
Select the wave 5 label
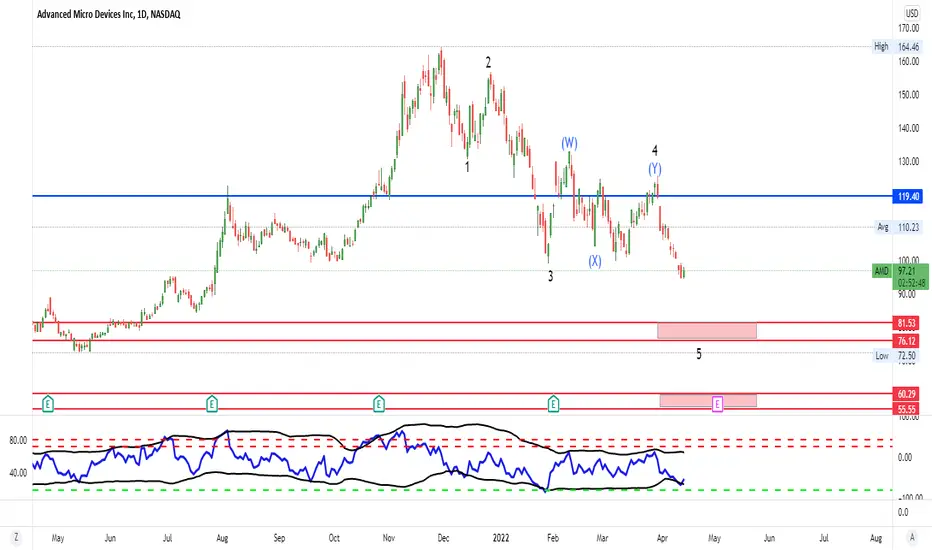coord(699,354)
